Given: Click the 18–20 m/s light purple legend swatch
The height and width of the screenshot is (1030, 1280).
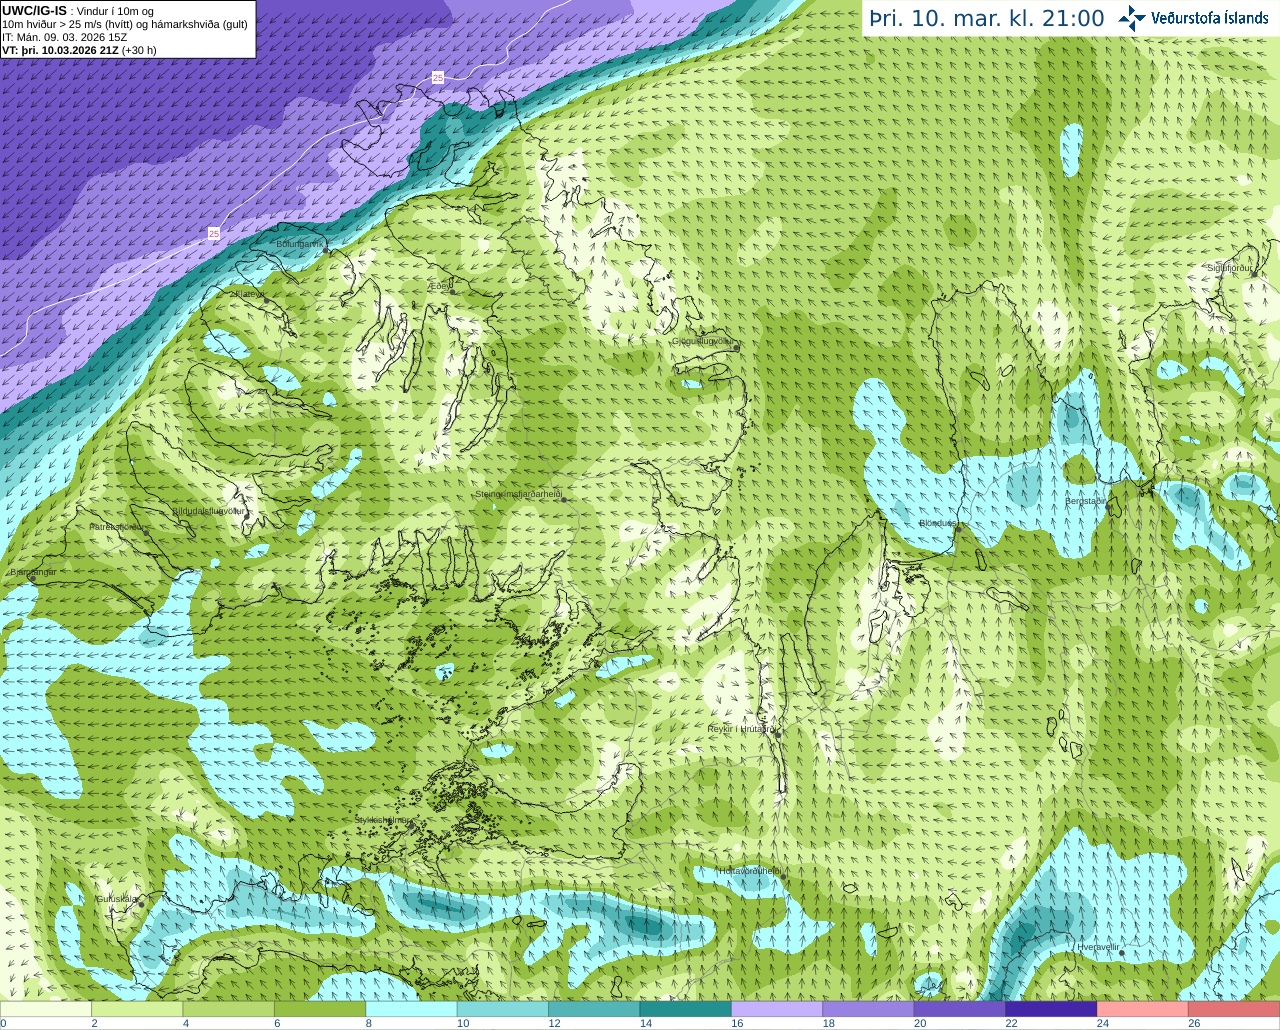Looking at the screenshot, I should [869, 1009].
